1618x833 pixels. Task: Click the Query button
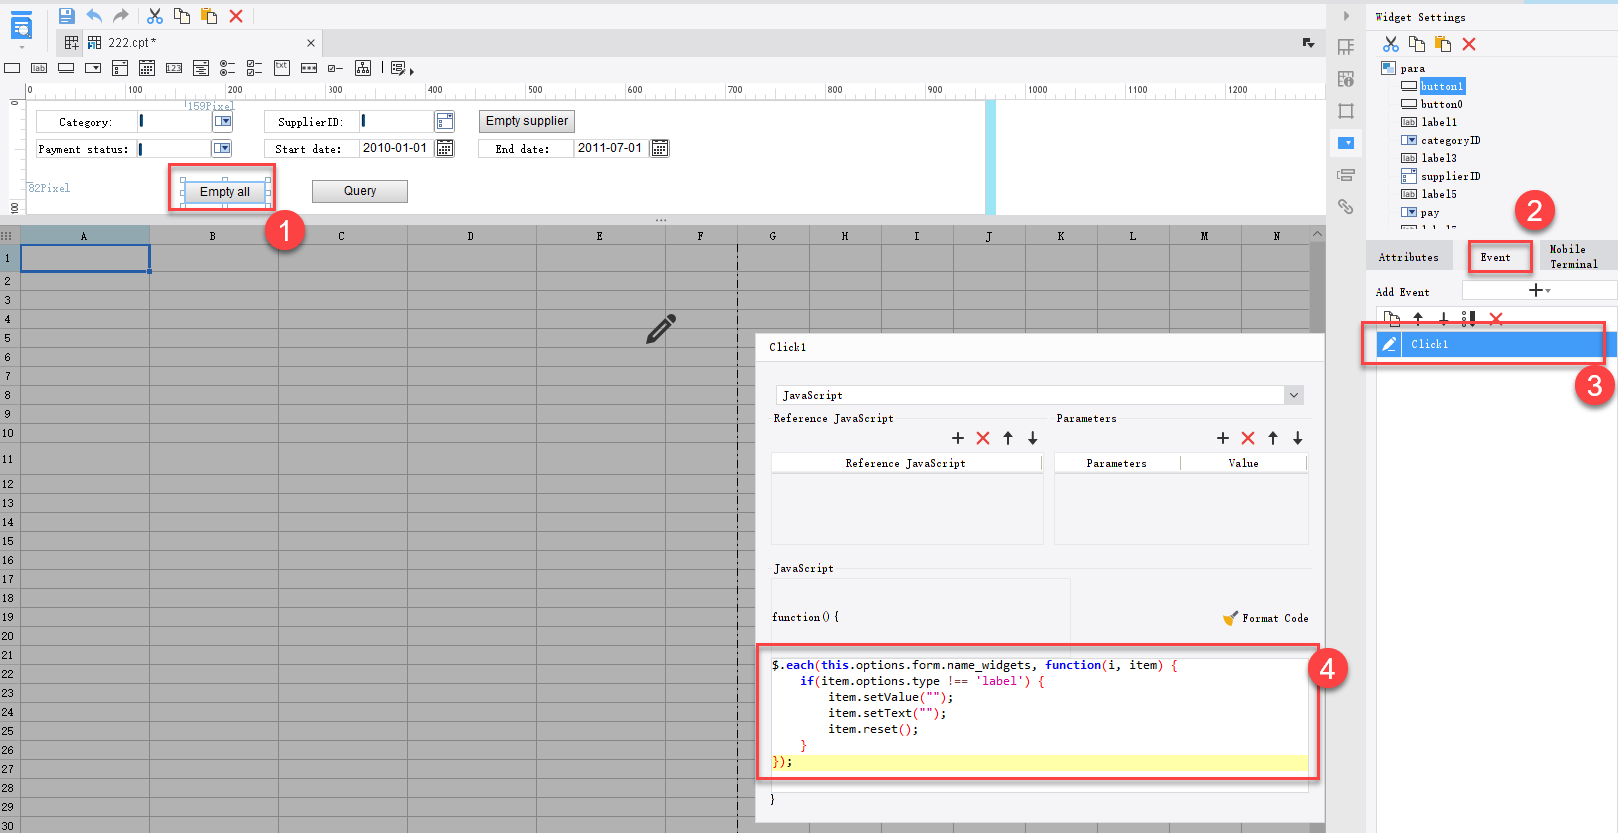[359, 191]
